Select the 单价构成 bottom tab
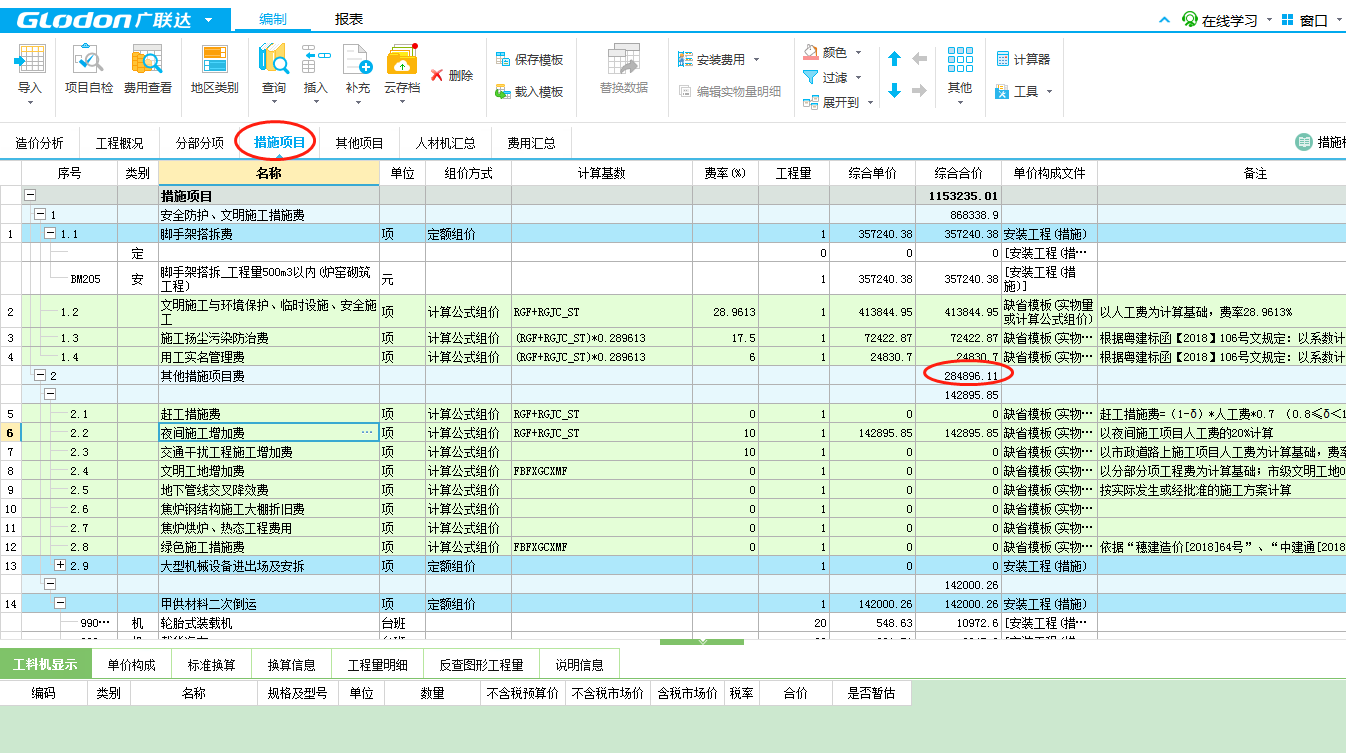1346x753 pixels. (x=131, y=664)
